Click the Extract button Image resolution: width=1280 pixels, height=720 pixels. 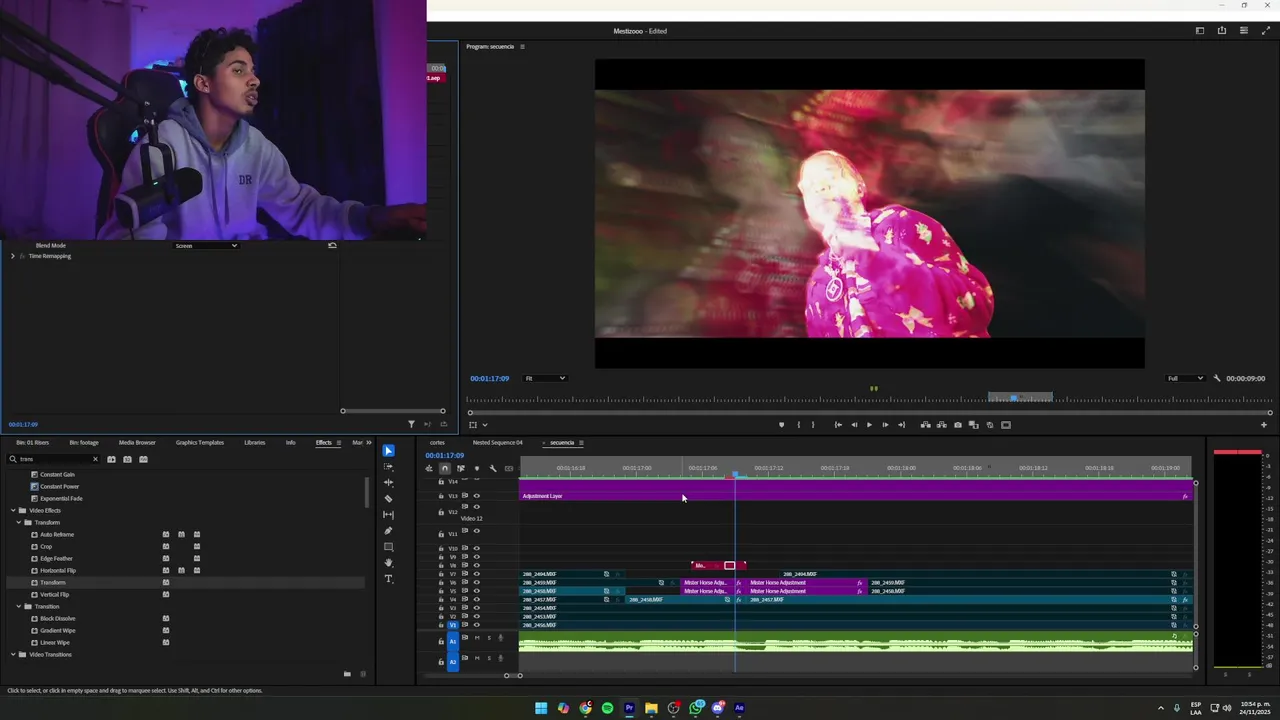941,425
